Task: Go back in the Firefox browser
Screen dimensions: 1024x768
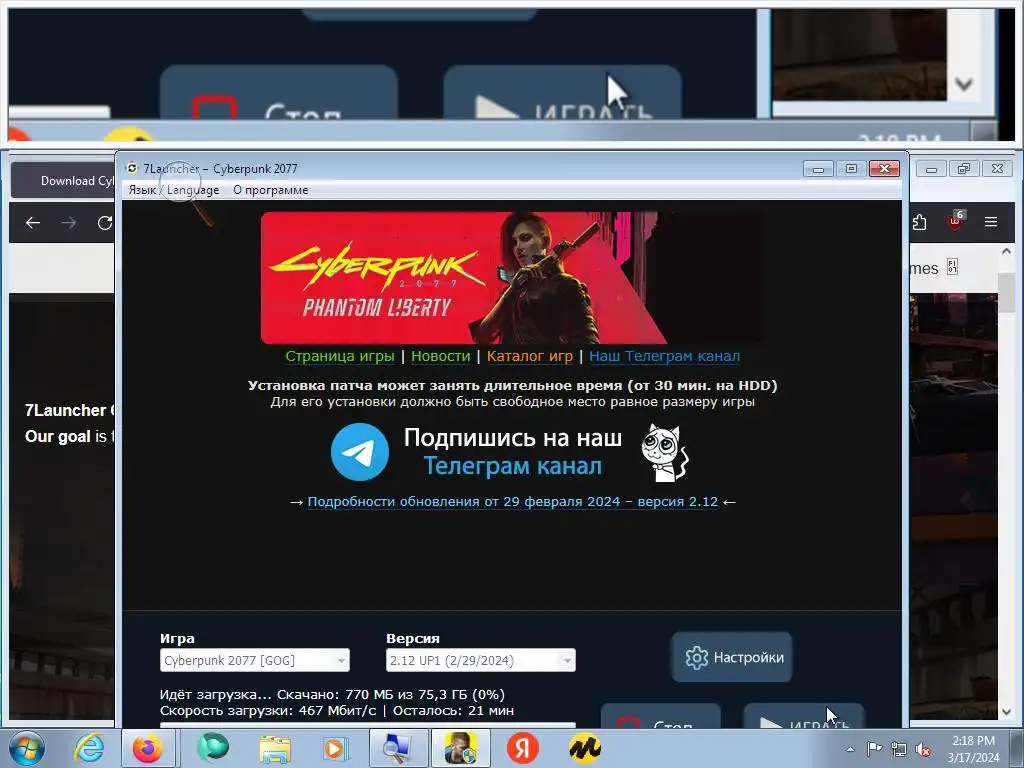Action: click(33, 223)
